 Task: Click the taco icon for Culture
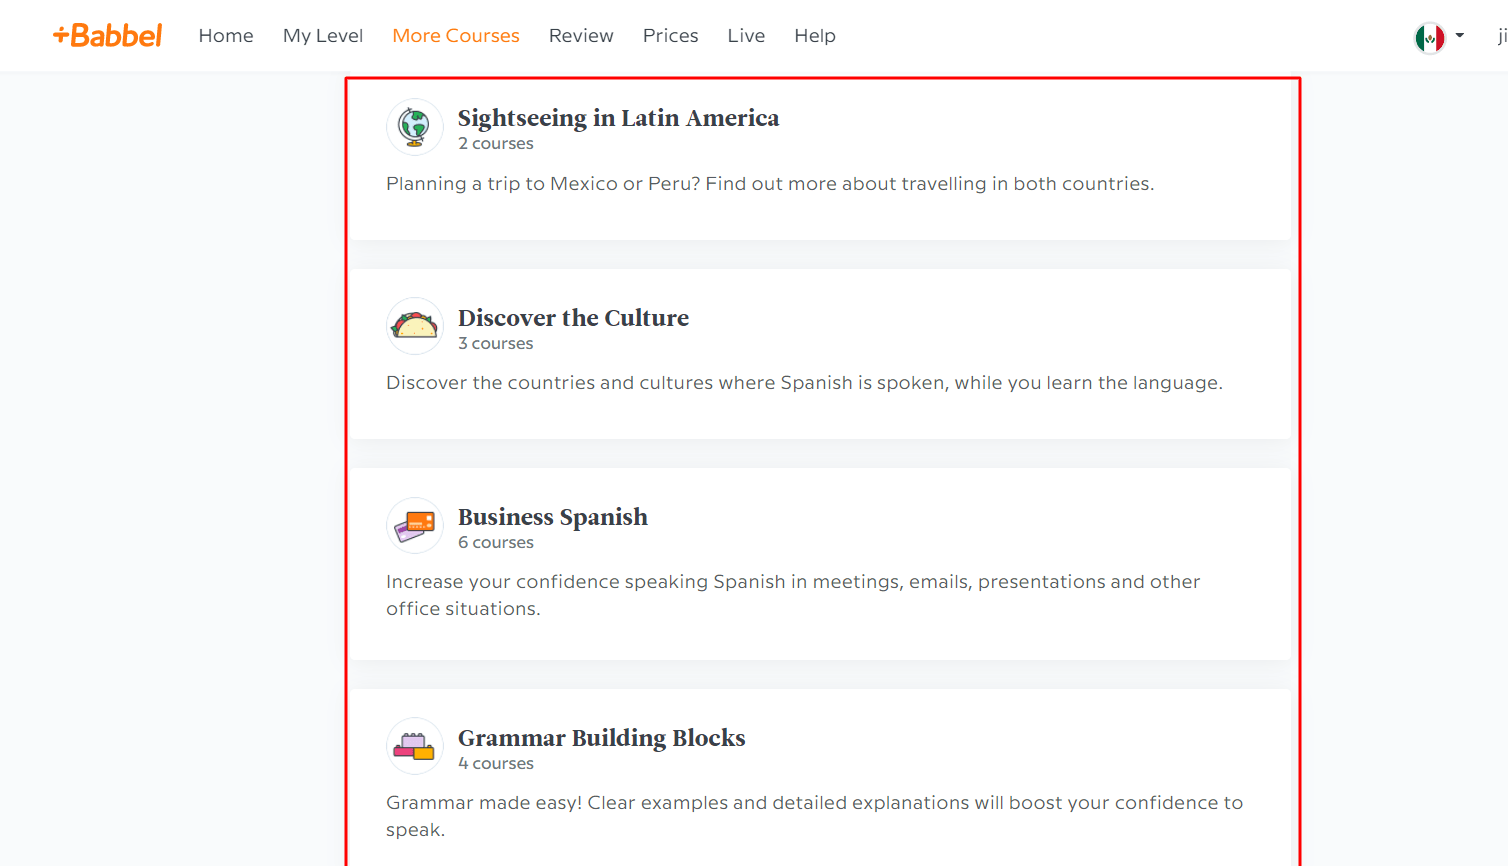pos(414,326)
